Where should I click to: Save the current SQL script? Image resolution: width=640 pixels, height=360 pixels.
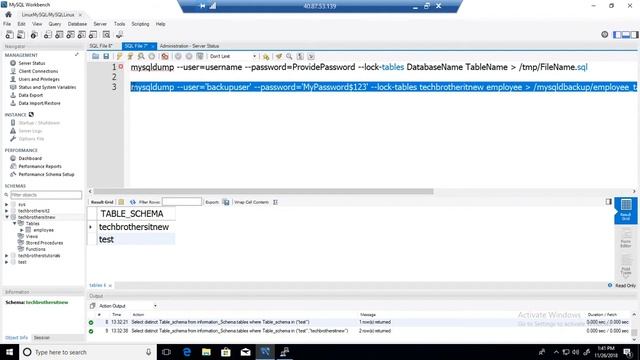[x=106, y=56]
